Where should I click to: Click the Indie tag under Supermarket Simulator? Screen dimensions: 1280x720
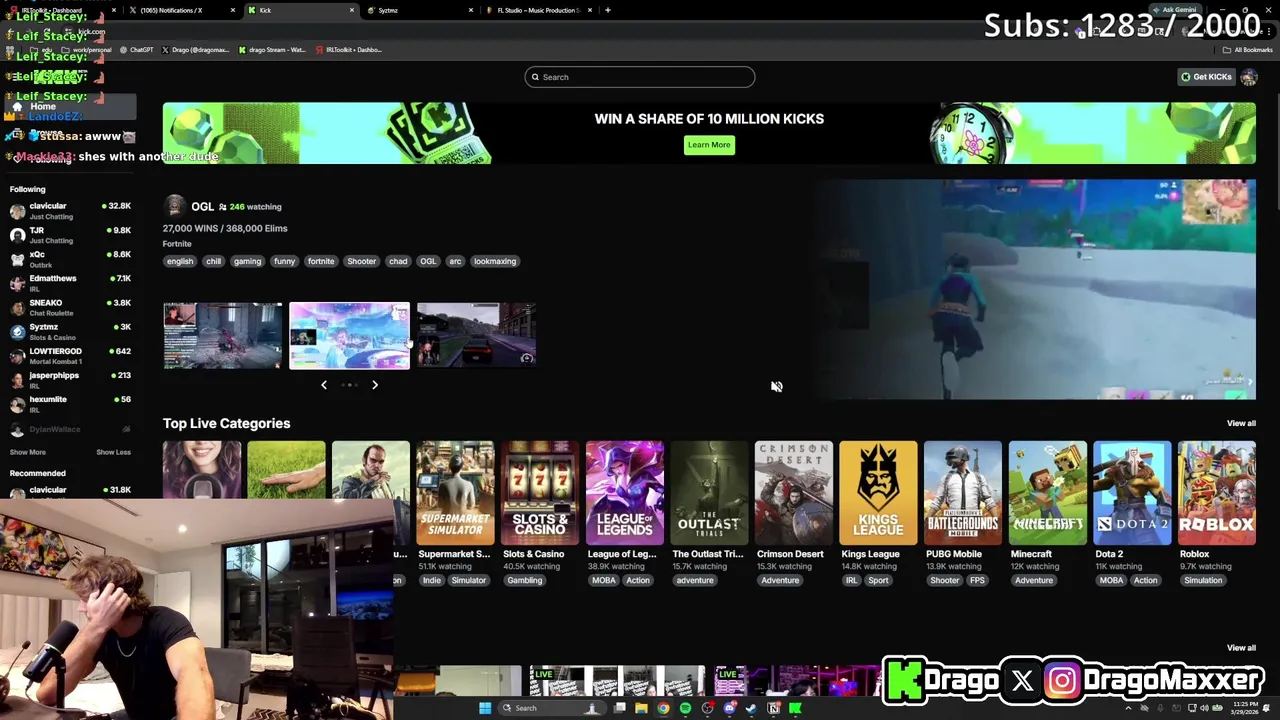click(x=431, y=580)
